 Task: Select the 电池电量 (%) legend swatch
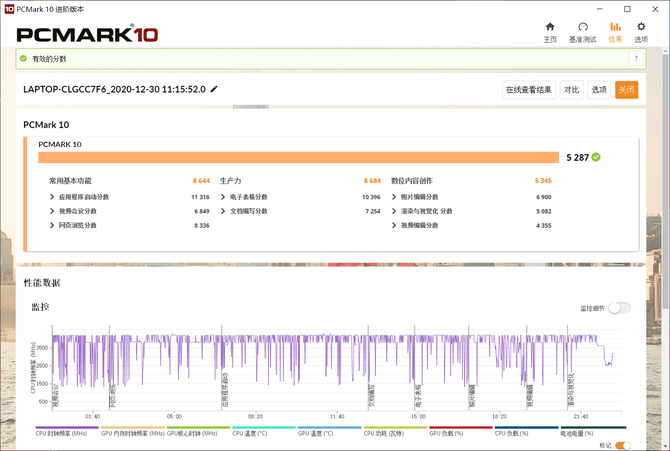[x=593, y=427]
